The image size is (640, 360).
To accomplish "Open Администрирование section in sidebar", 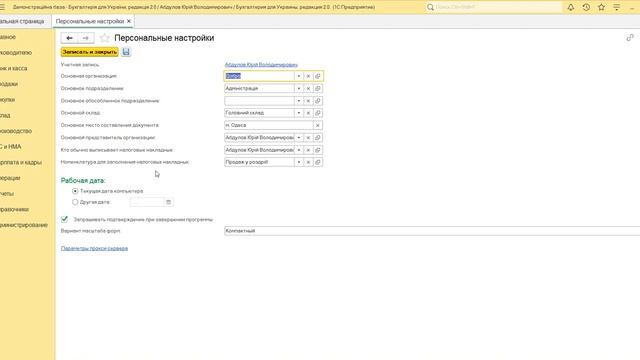I will click(x=24, y=225).
